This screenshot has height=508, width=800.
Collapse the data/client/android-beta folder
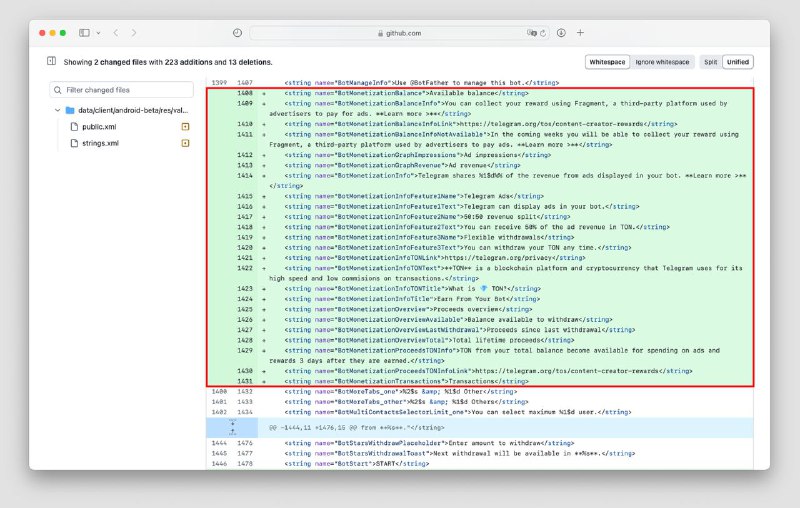coord(58,110)
